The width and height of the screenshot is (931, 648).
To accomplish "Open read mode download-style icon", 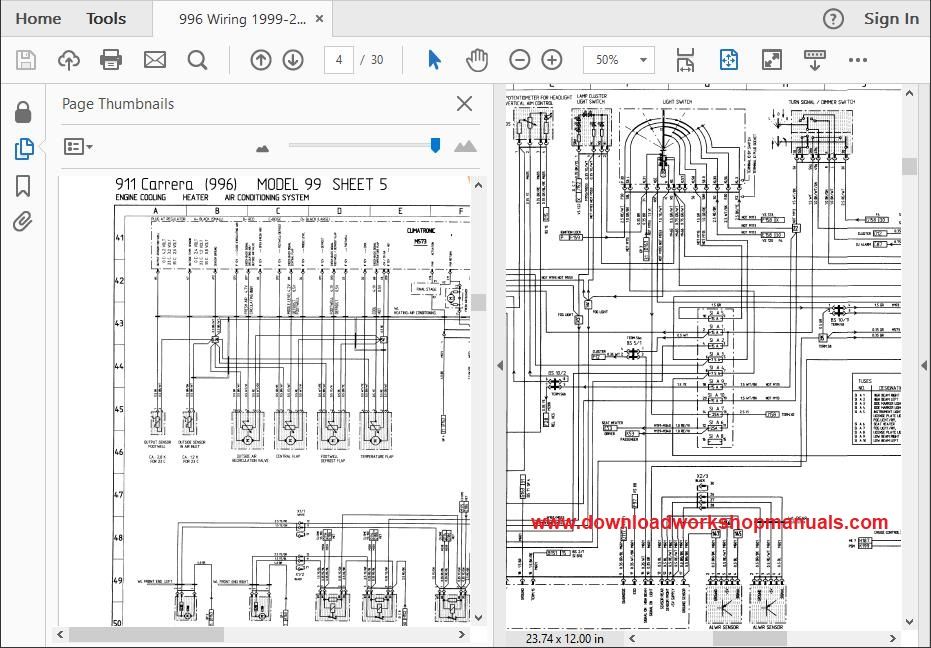I will [815, 60].
